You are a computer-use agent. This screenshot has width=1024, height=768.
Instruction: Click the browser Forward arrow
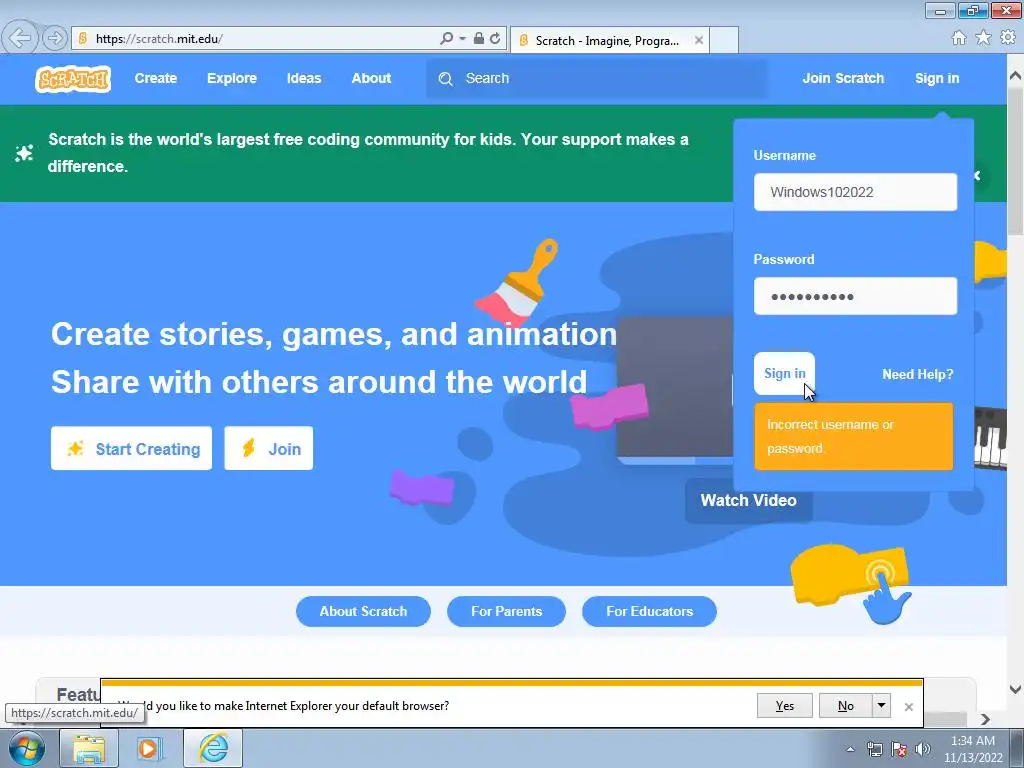tap(55, 39)
